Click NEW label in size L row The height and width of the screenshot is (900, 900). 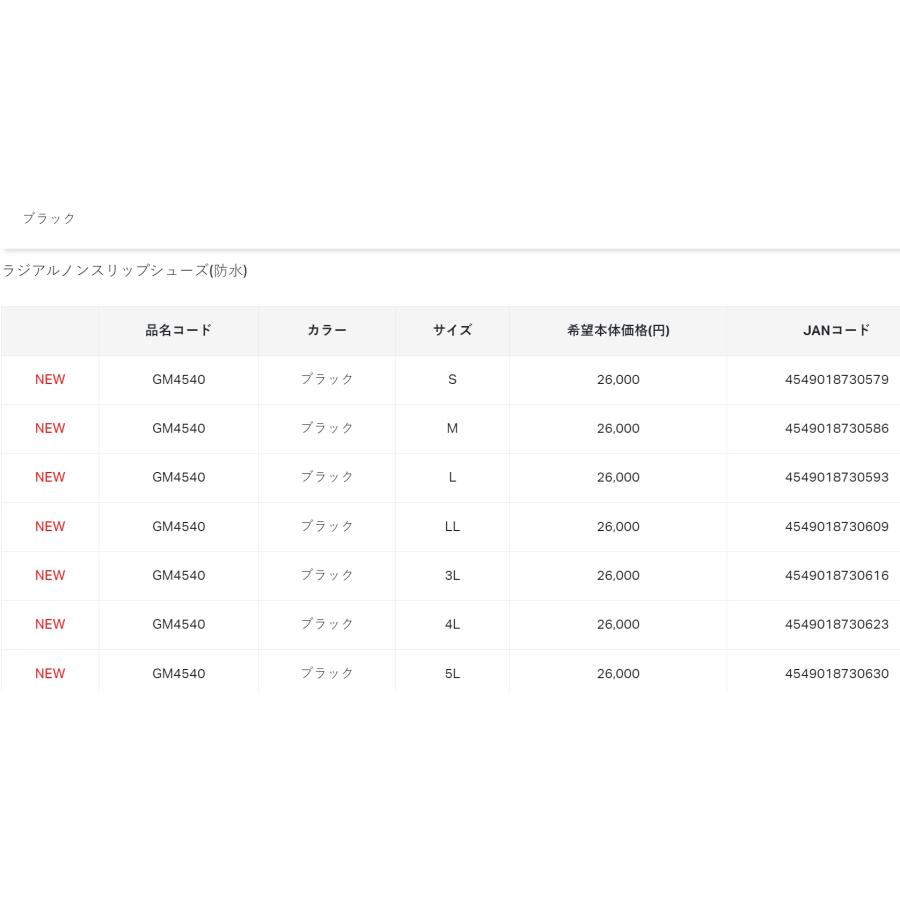point(50,477)
